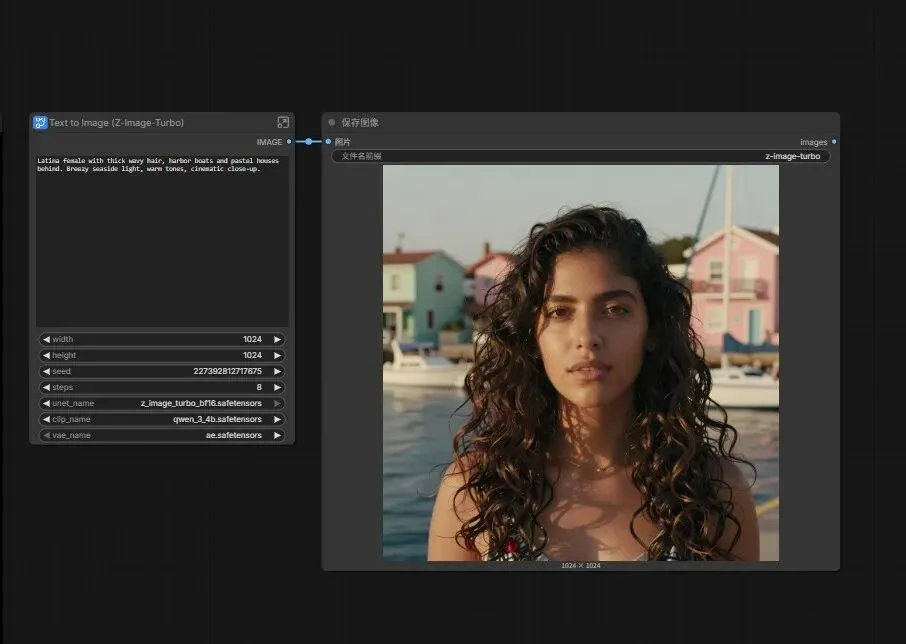Click the IMAGE output connector dot
Screen dimensions: 906x644
click(289, 142)
